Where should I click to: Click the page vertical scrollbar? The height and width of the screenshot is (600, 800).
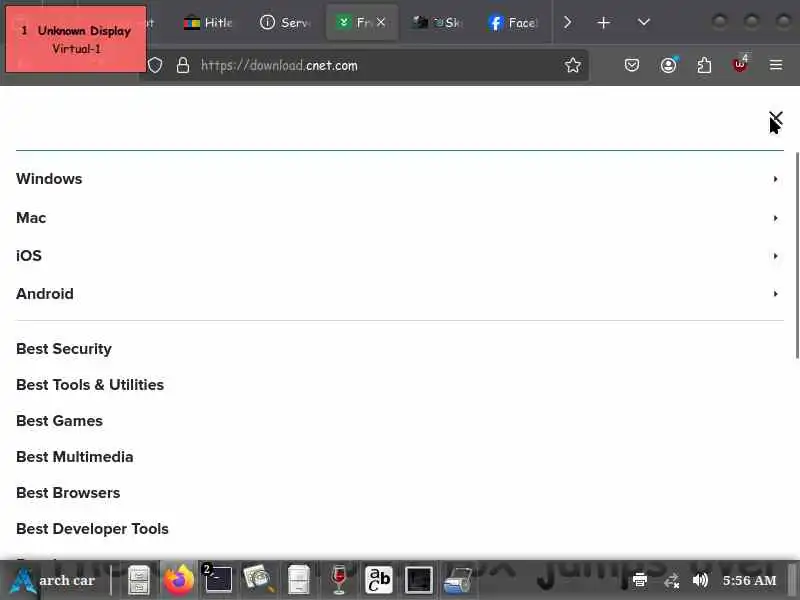797,255
